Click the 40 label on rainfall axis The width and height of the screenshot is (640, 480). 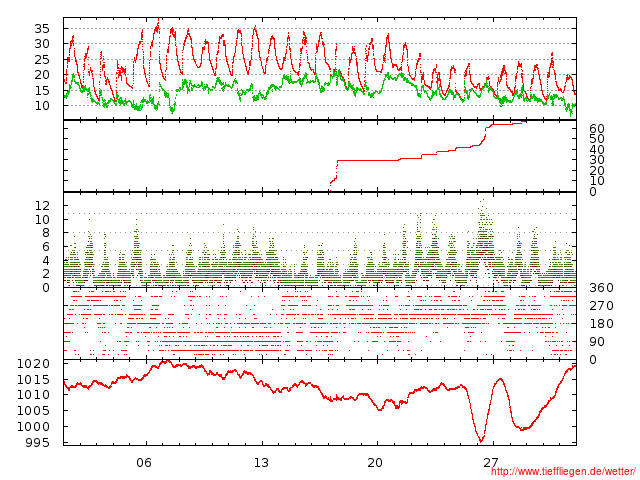[596, 149]
